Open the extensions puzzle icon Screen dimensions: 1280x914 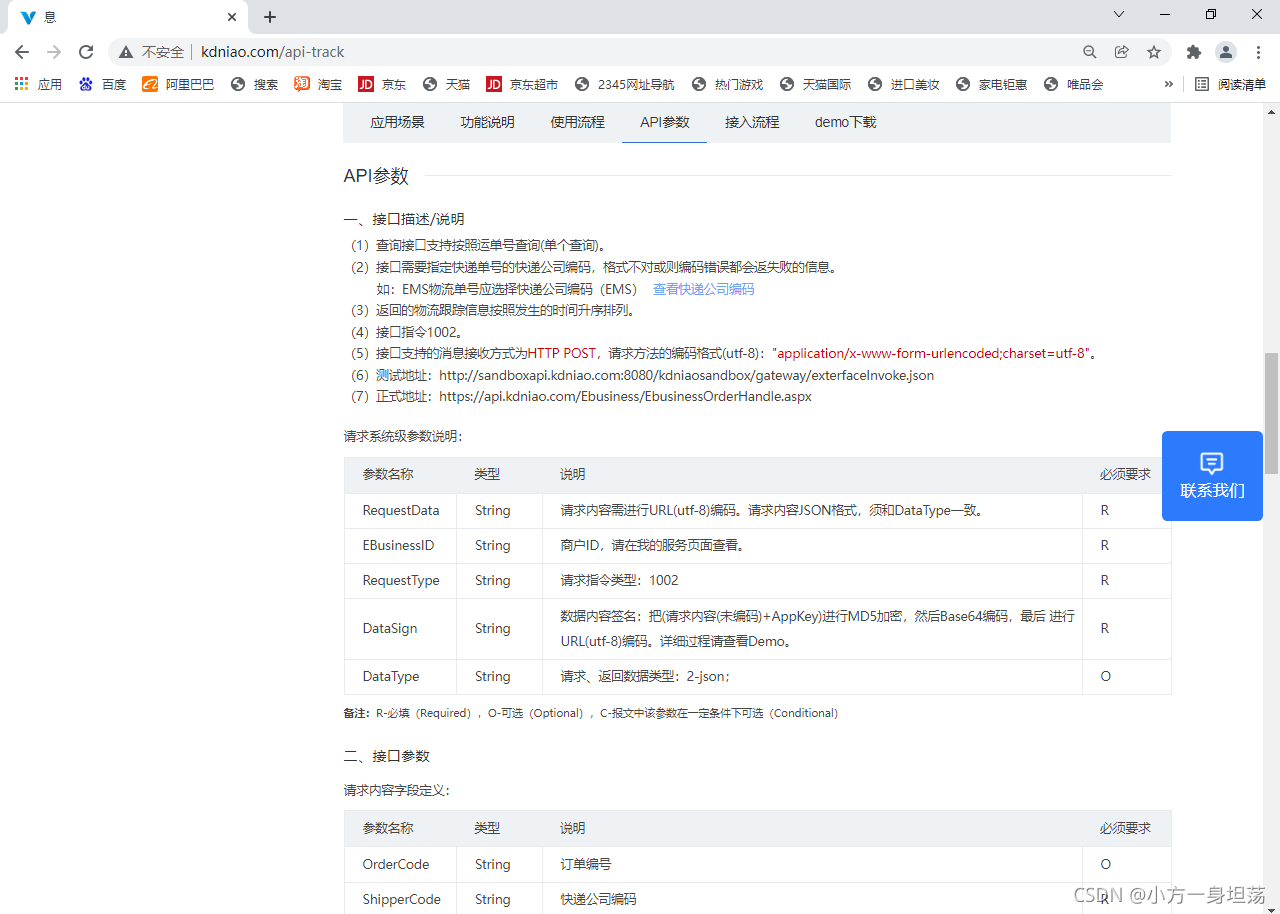pyautogui.click(x=1193, y=52)
